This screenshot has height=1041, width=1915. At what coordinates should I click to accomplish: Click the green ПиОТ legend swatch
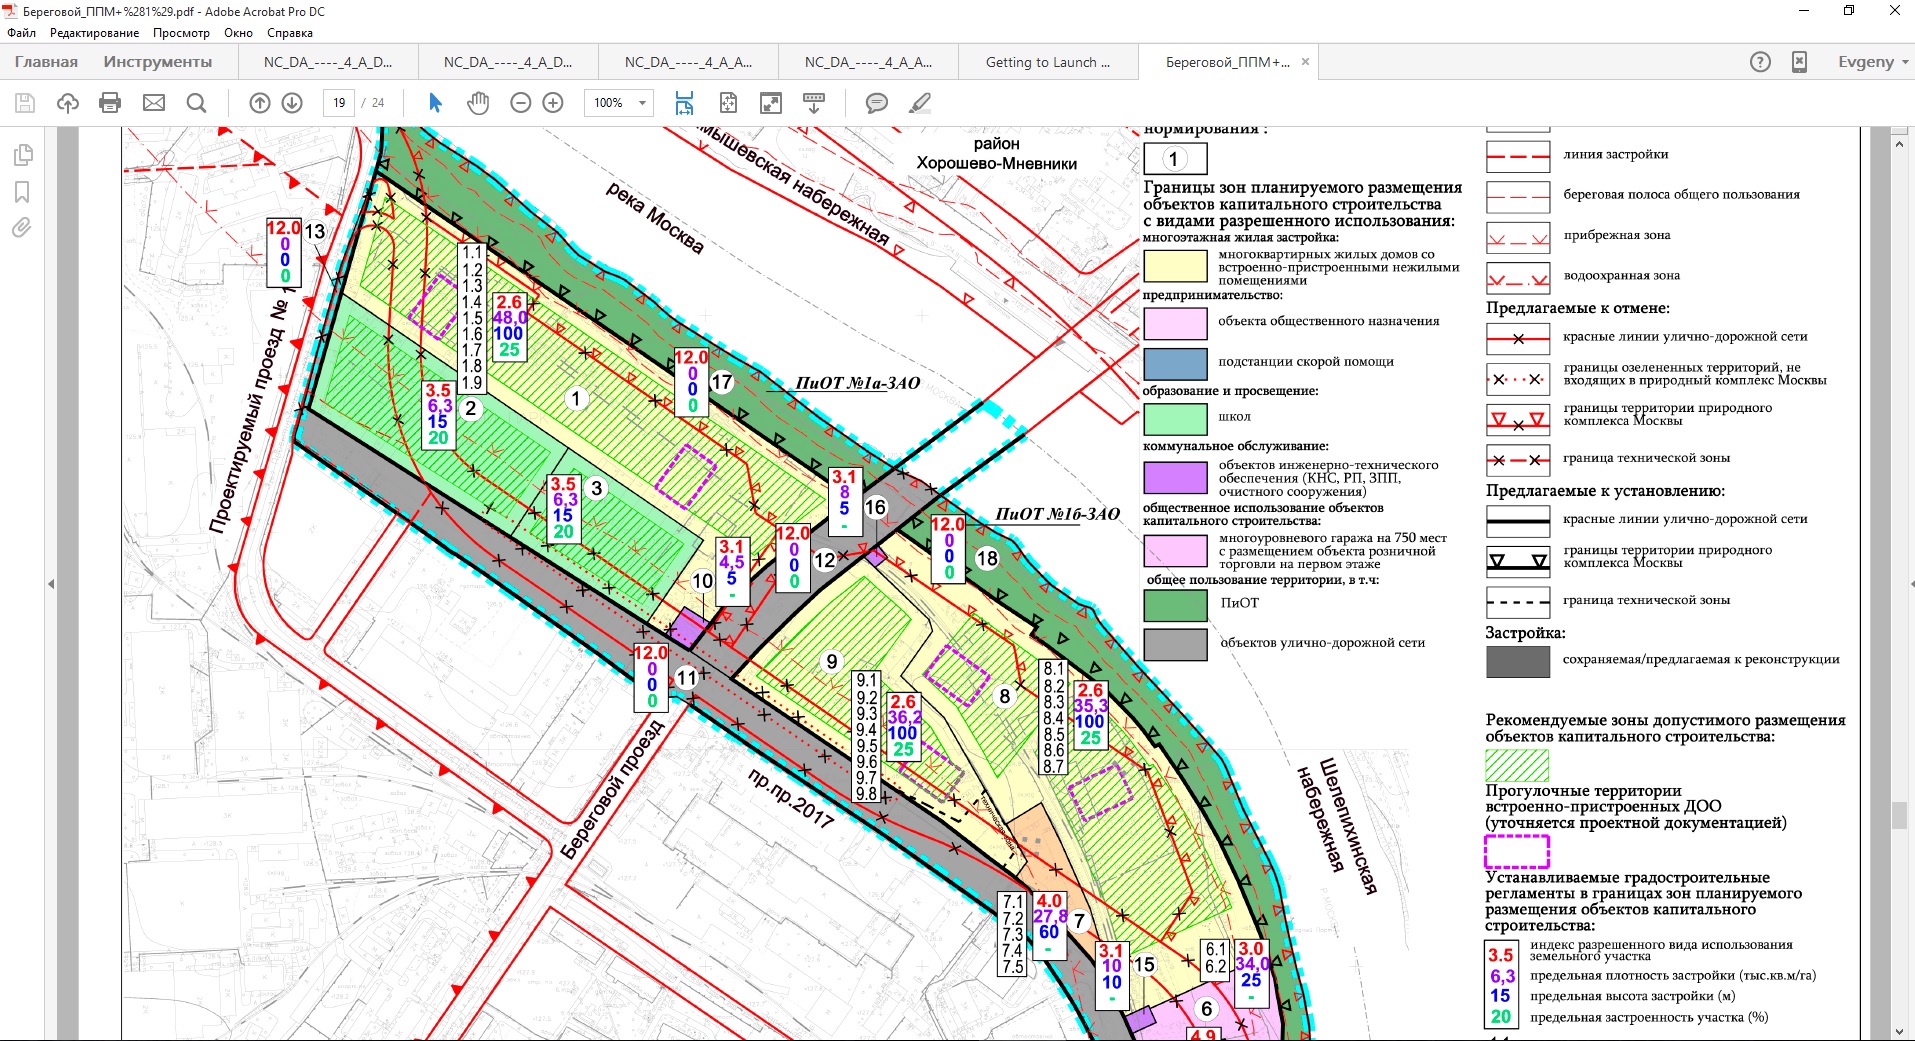click(1175, 605)
